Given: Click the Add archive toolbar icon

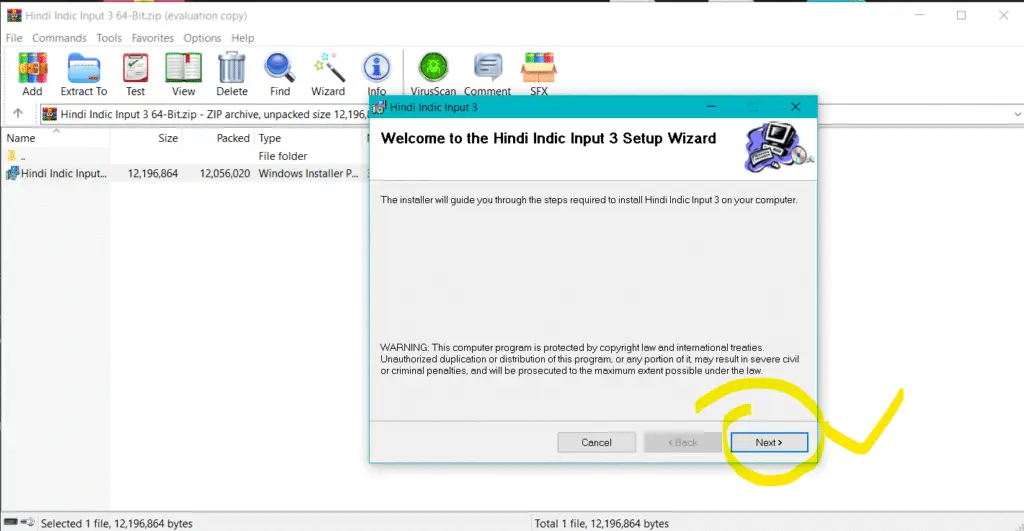Looking at the screenshot, I should click(32, 73).
